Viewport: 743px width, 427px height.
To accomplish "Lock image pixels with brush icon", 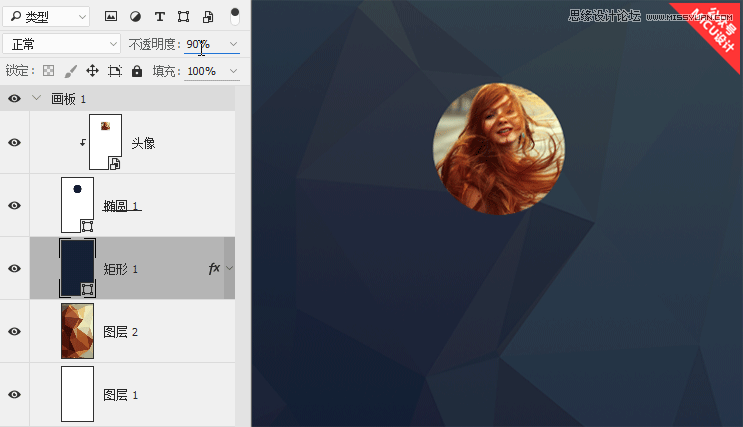I will [x=70, y=71].
